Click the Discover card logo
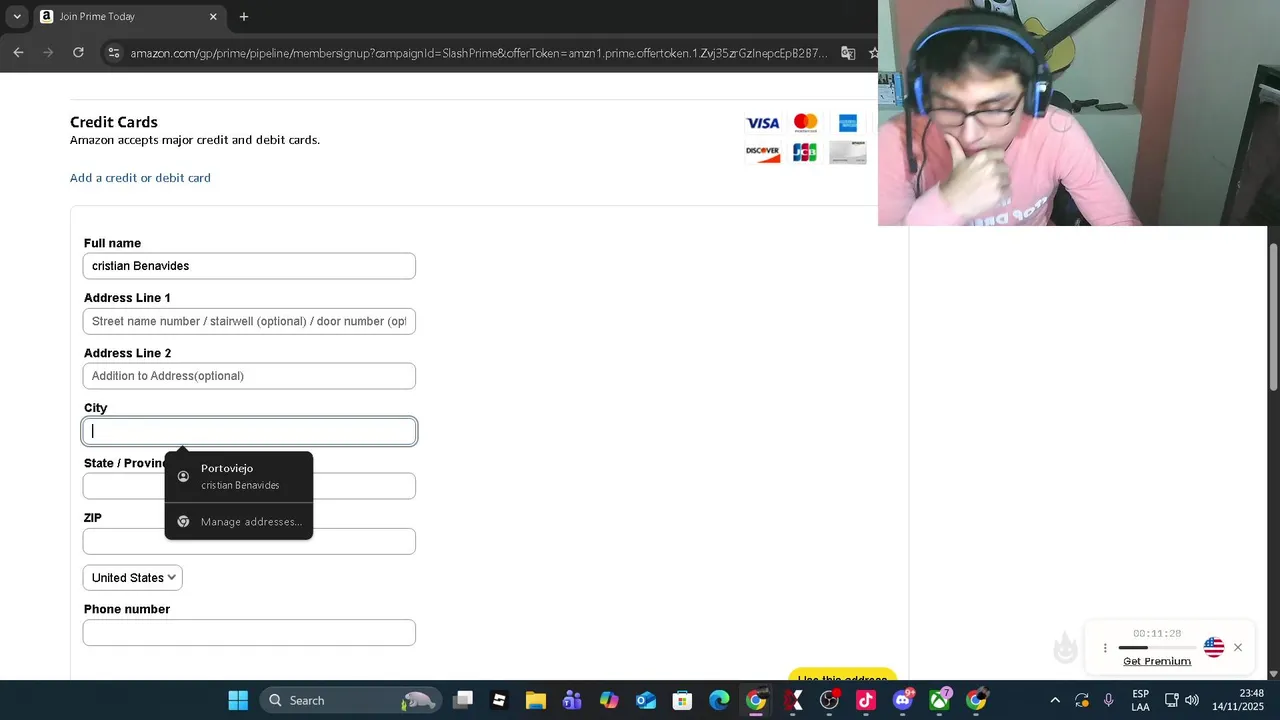 763,153
